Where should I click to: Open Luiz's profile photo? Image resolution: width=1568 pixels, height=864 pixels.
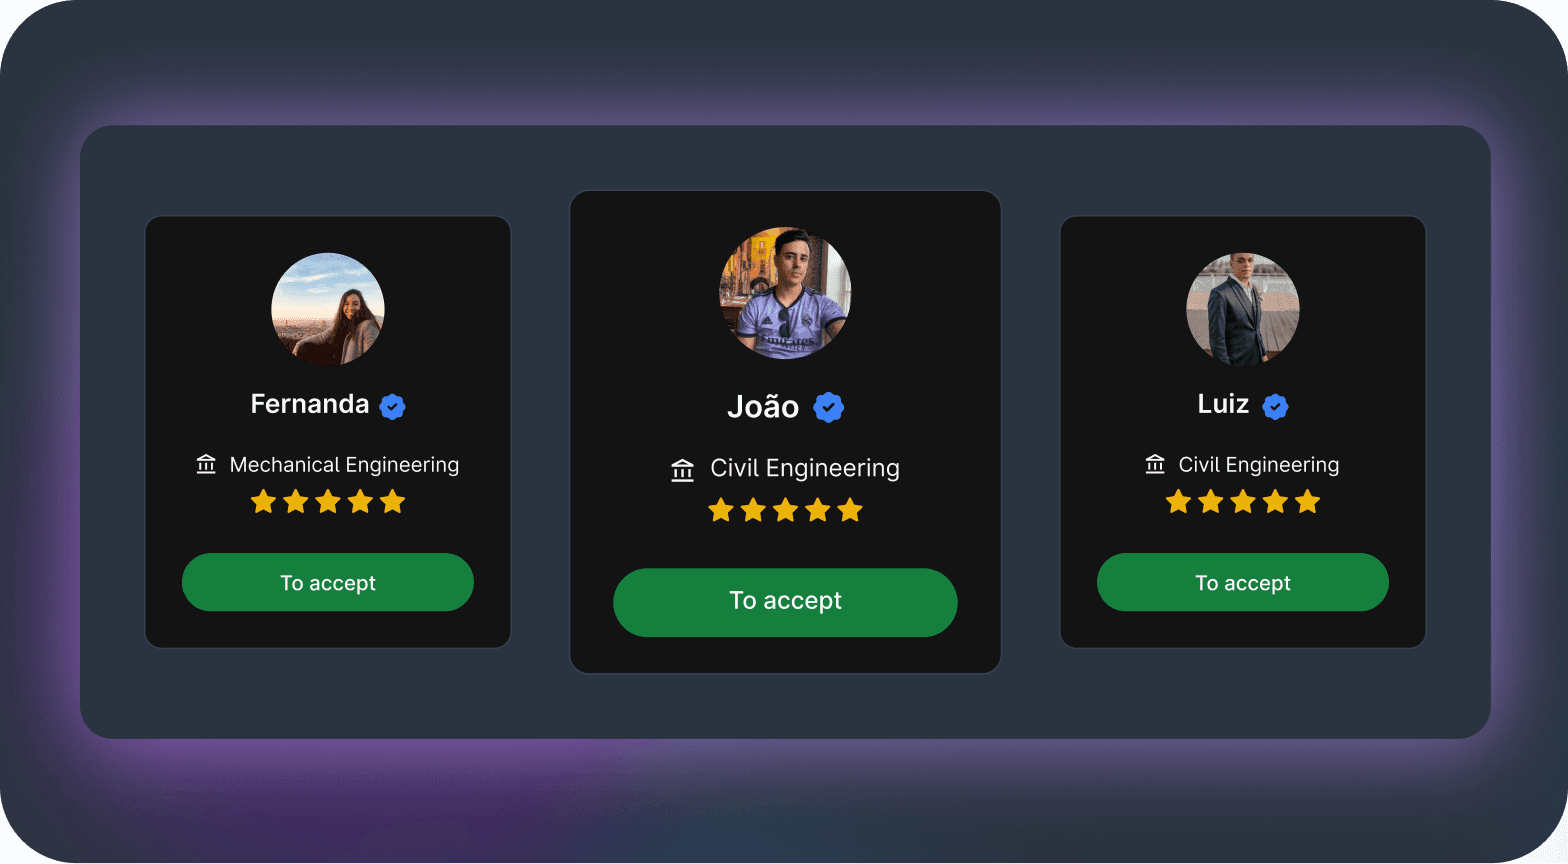click(x=1243, y=309)
